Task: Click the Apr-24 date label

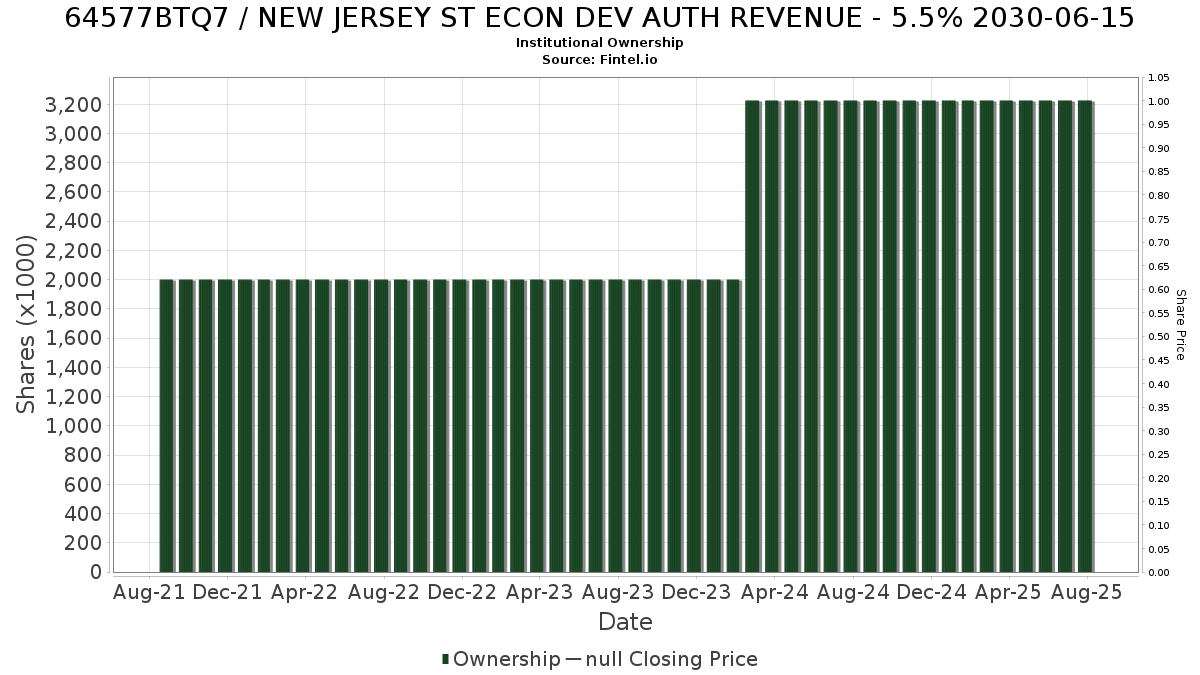Action: (774, 592)
